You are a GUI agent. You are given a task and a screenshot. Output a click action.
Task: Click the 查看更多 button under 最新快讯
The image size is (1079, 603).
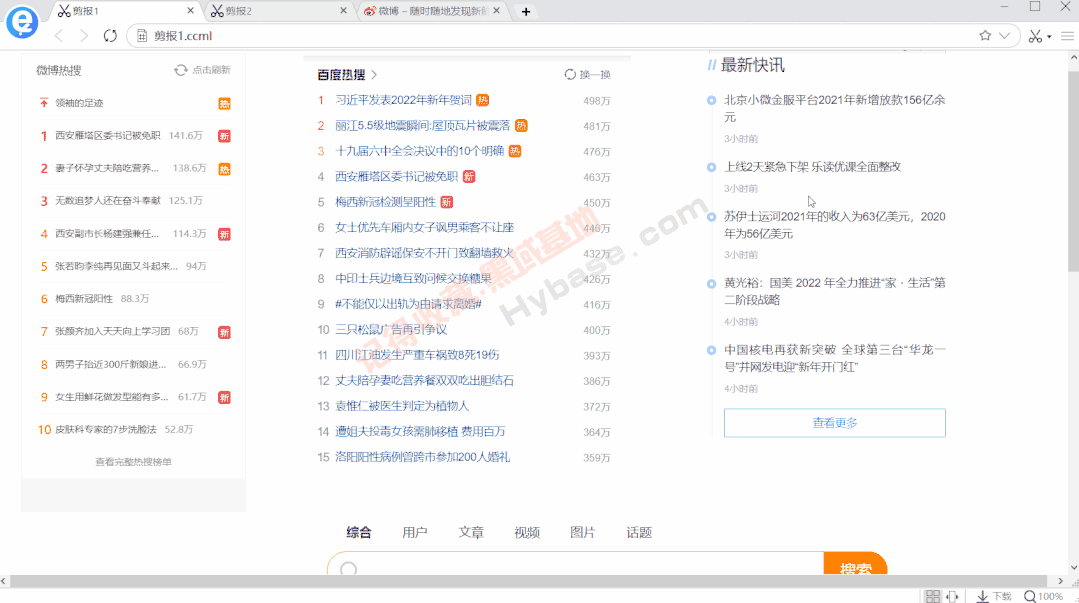pos(835,423)
